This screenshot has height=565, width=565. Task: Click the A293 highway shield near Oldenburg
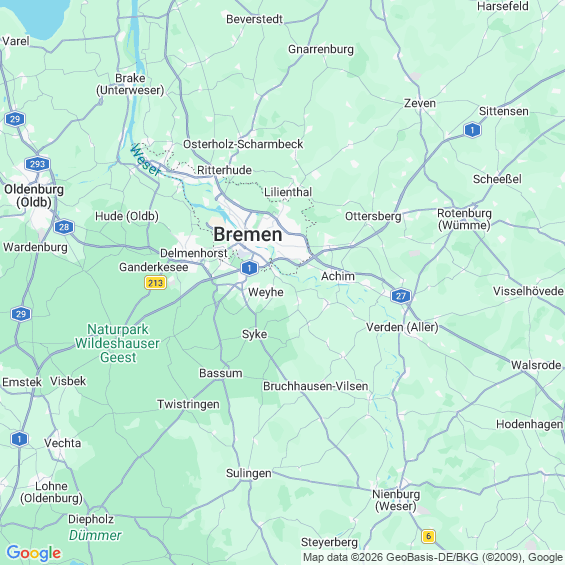[x=37, y=164]
